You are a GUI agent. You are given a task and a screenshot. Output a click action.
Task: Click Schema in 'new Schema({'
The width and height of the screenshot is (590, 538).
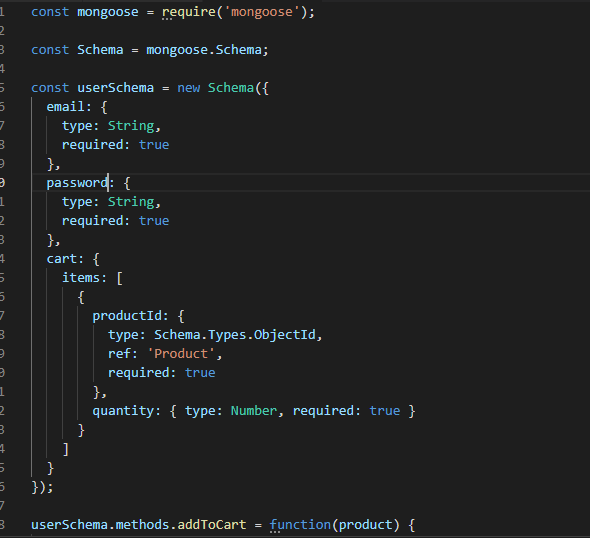pyautogui.click(x=231, y=88)
